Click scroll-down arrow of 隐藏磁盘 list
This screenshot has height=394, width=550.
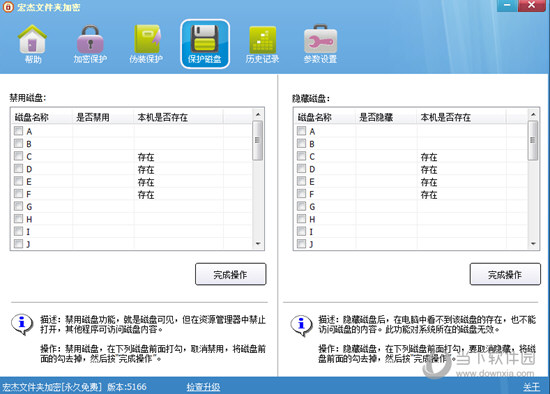click(x=533, y=243)
